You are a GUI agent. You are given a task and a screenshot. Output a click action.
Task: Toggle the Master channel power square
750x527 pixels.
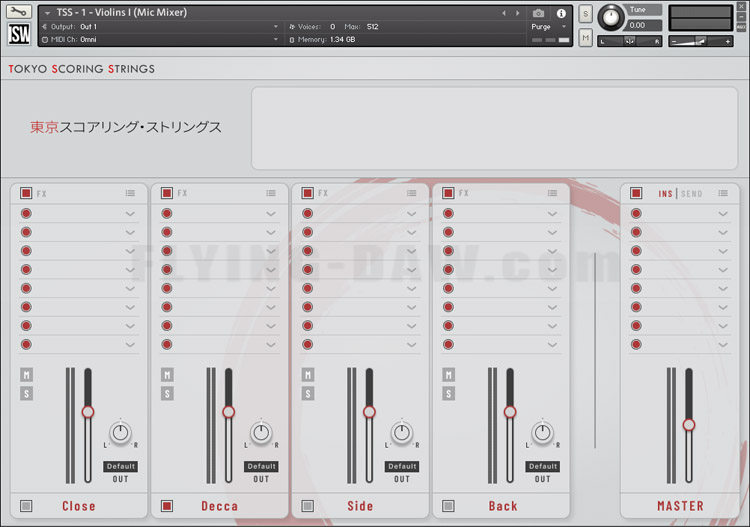coord(636,193)
